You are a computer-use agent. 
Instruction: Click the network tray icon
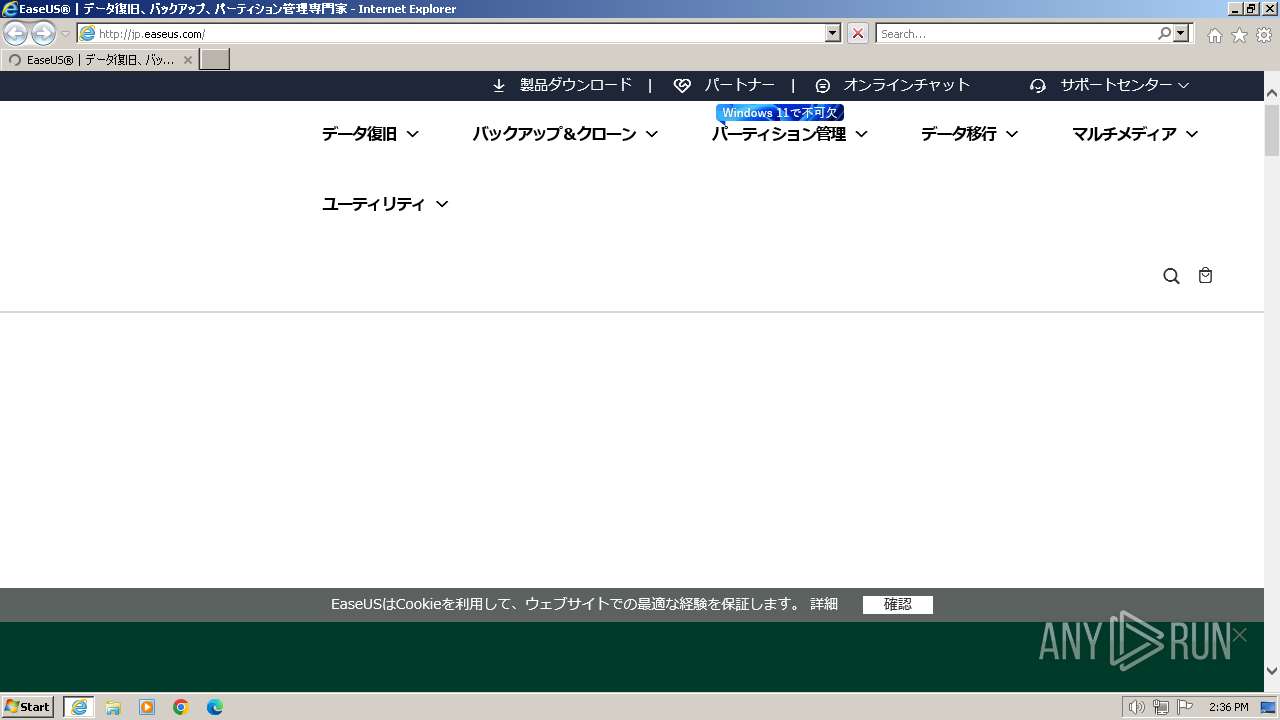[1161, 707]
